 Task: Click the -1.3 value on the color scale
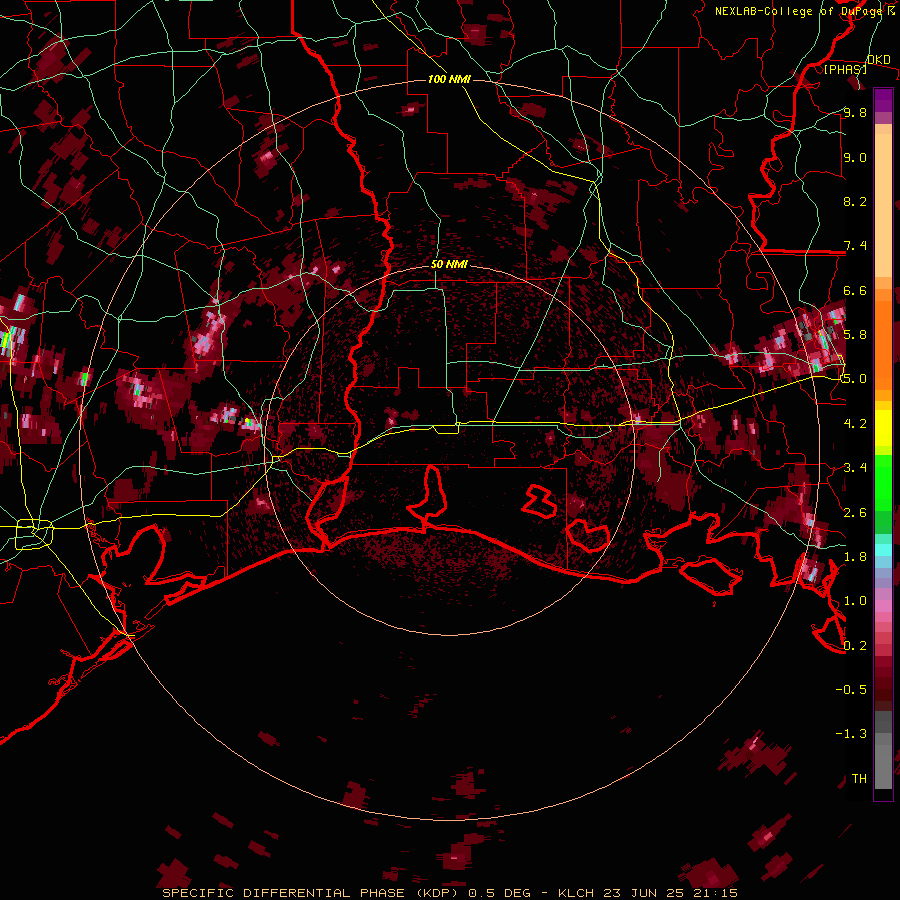tap(851, 734)
